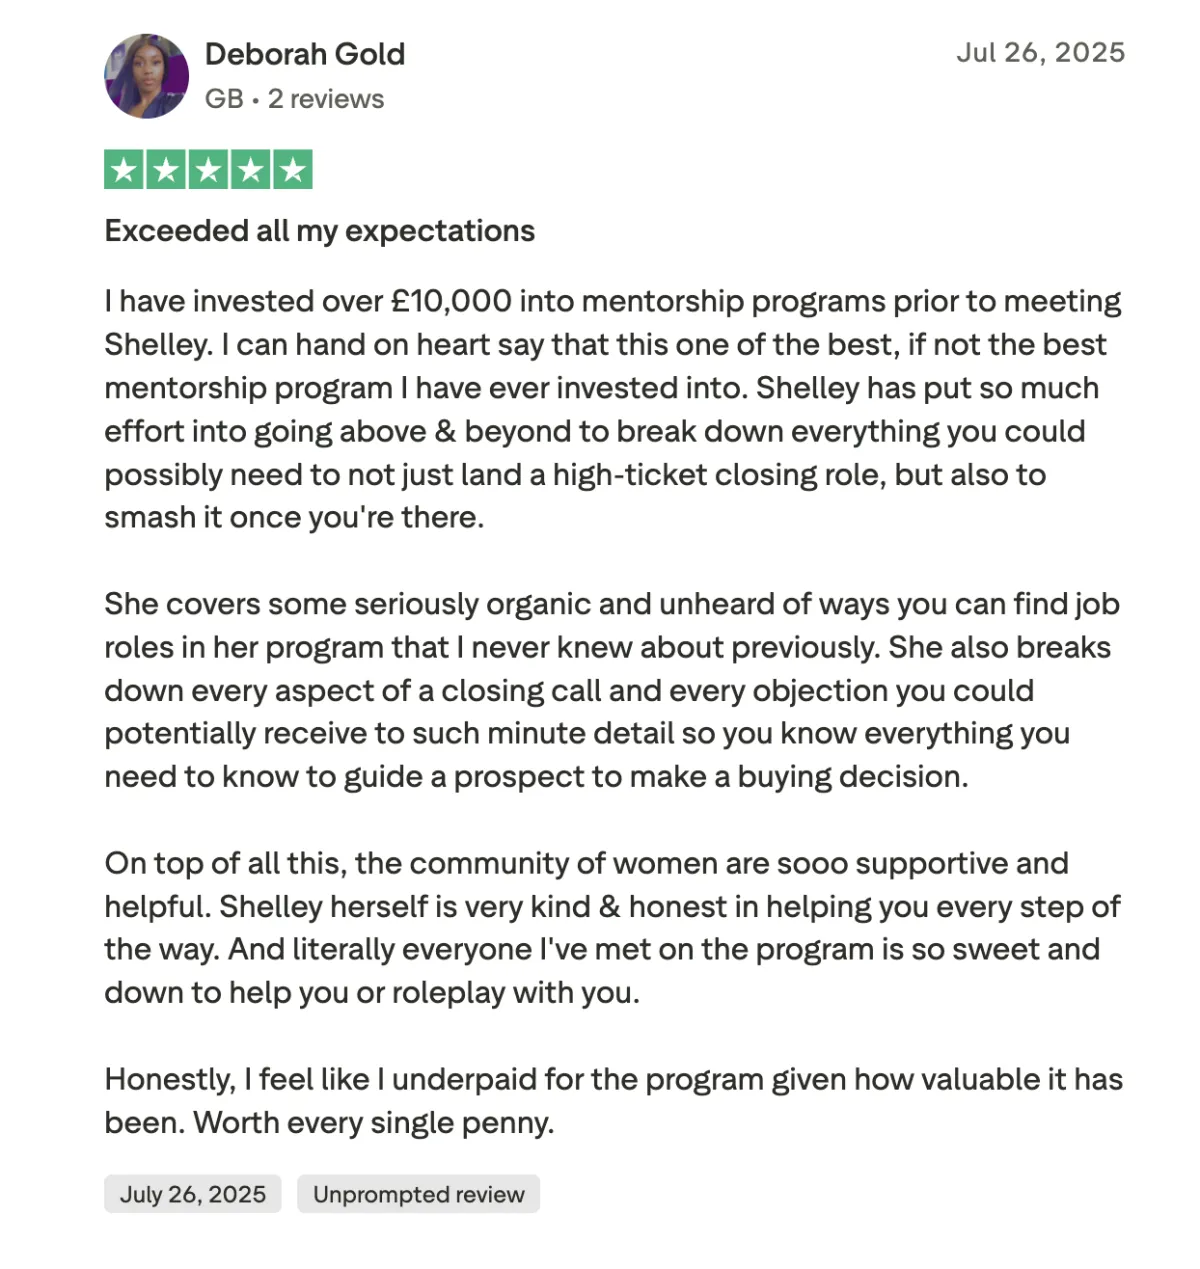Open the Deborah Gold reviewer name link
This screenshot has height=1269, width=1200.
coord(305,54)
